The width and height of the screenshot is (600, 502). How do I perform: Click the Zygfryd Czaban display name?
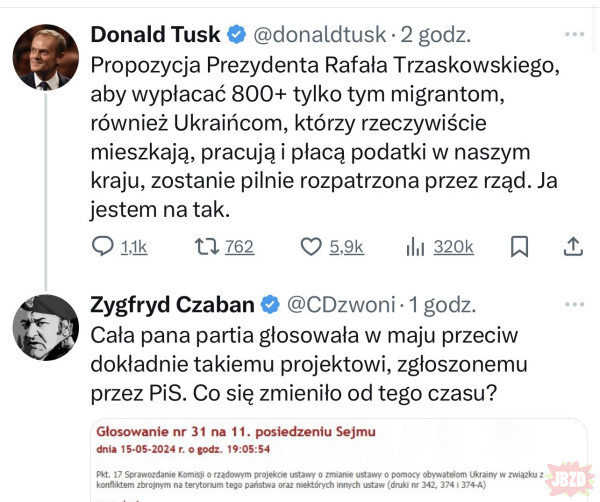(173, 303)
